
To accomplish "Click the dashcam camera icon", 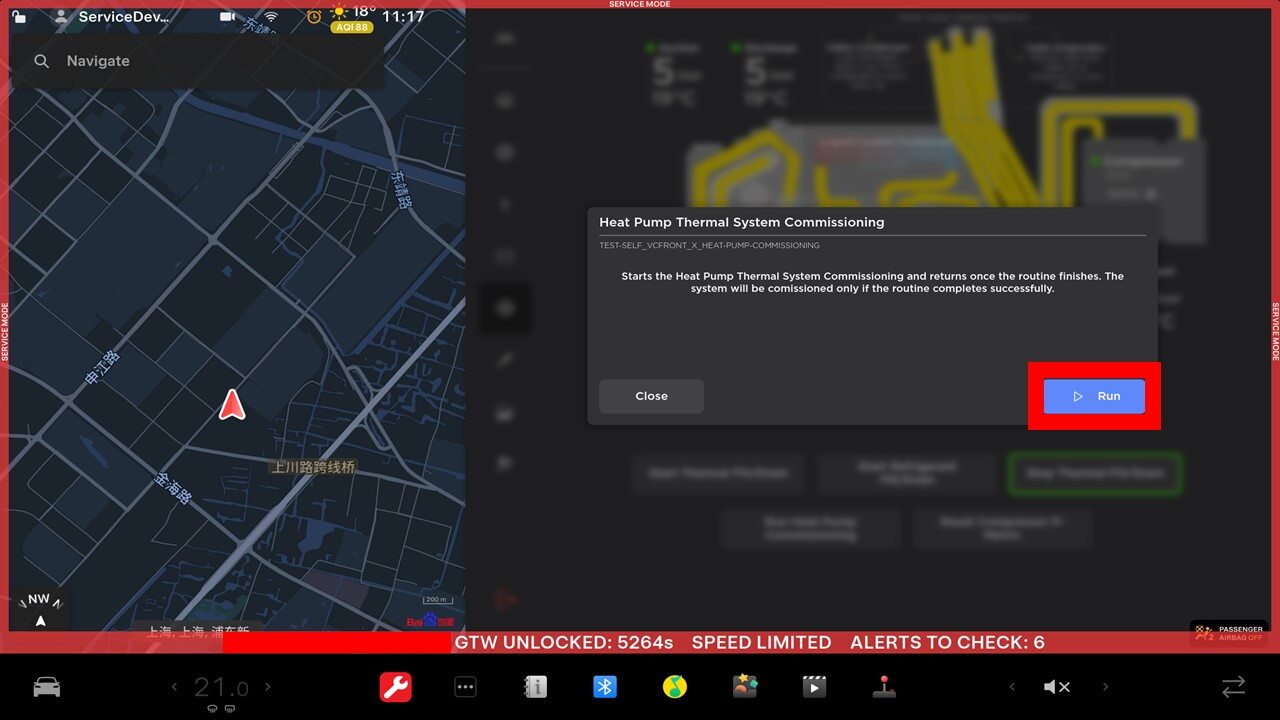I will tap(228, 17).
